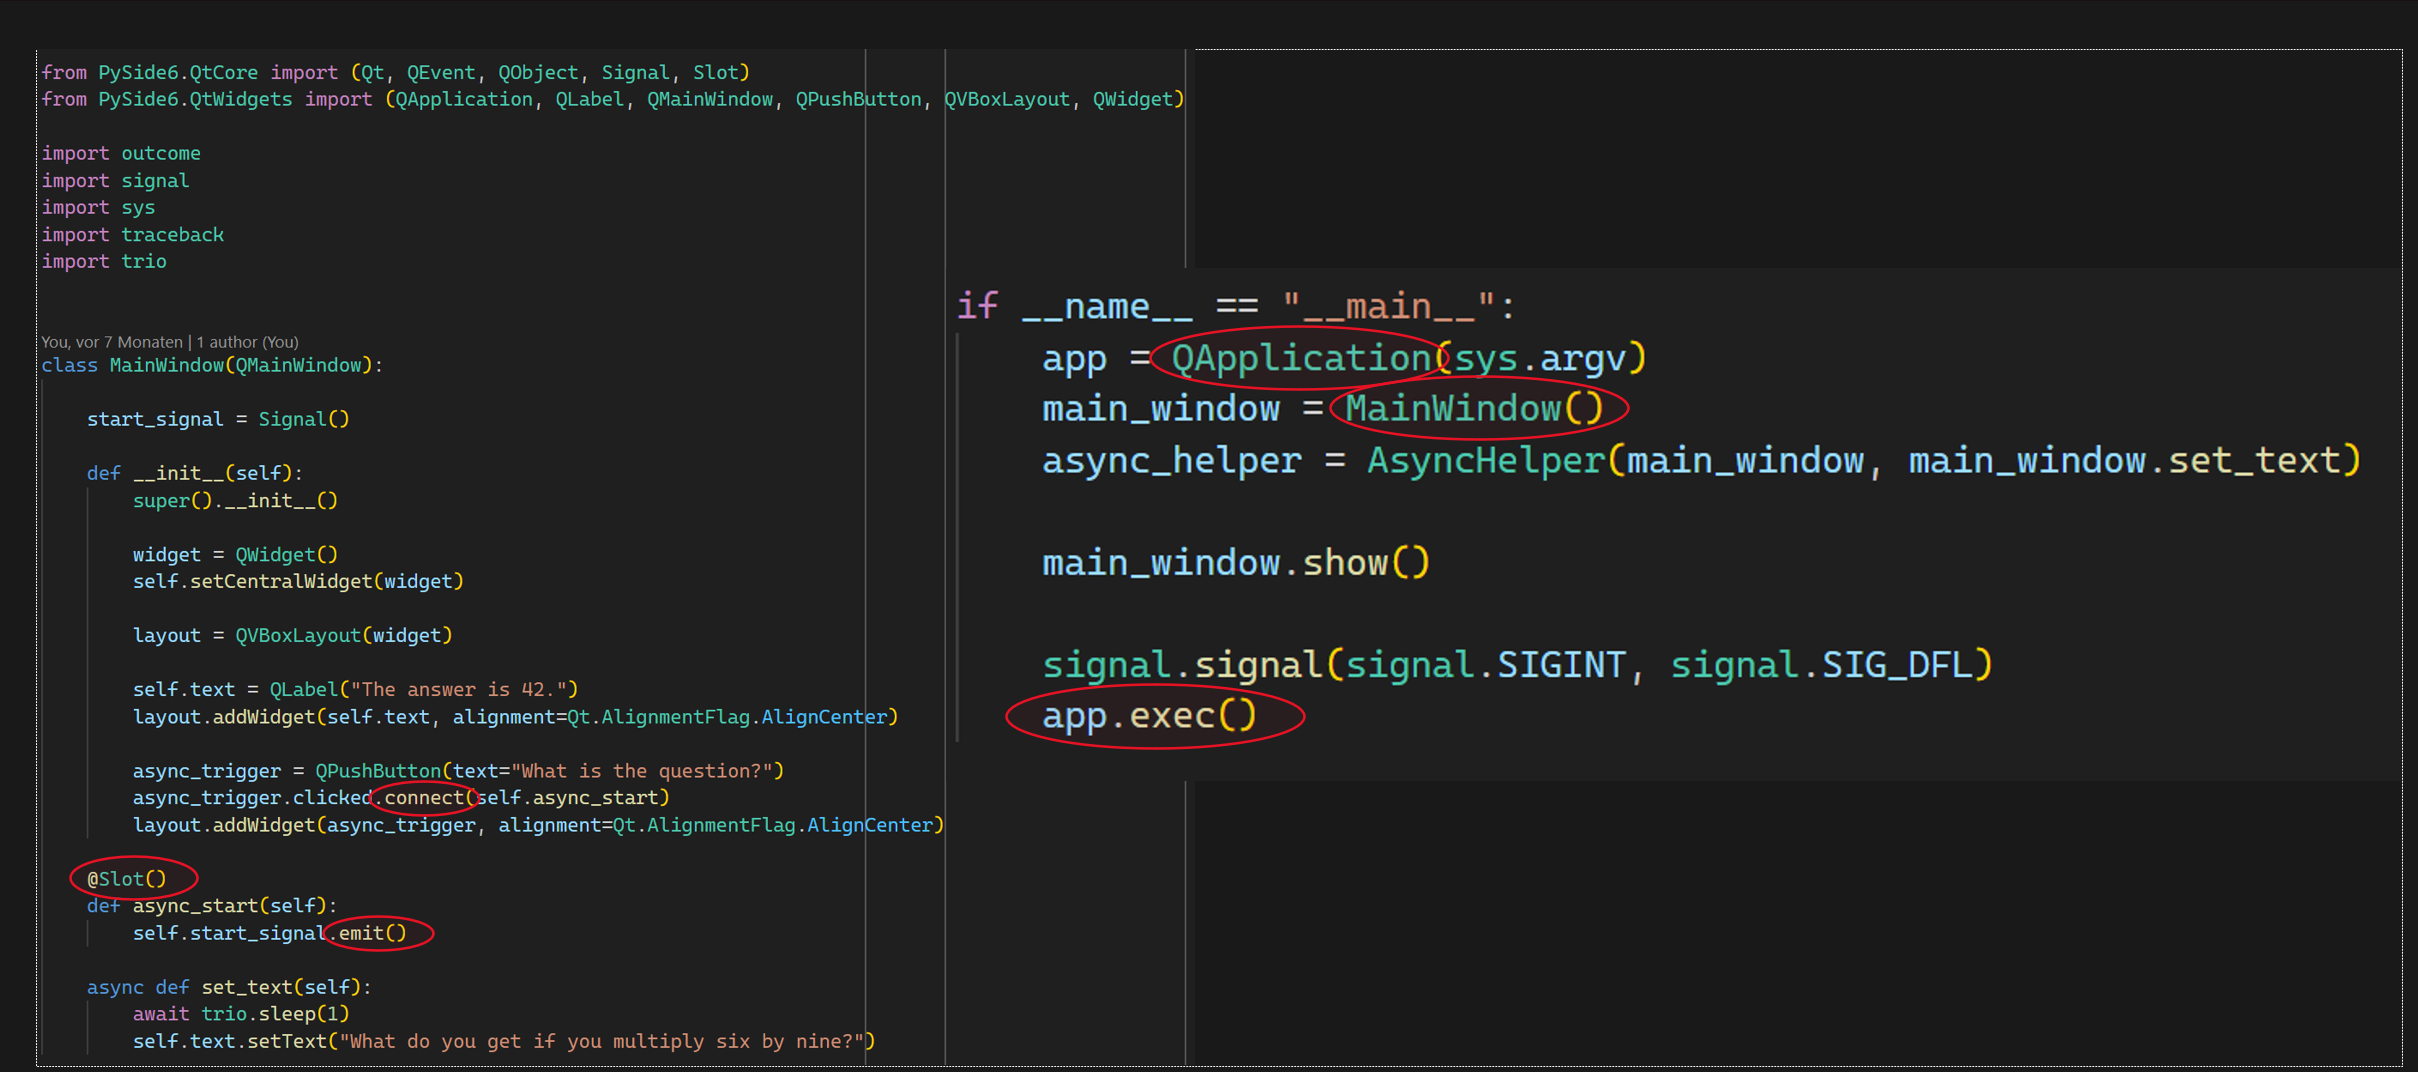The height and width of the screenshot is (1072, 2418).
Task: Click "main_window.set_text" argument
Action: tap(2124, 460)
